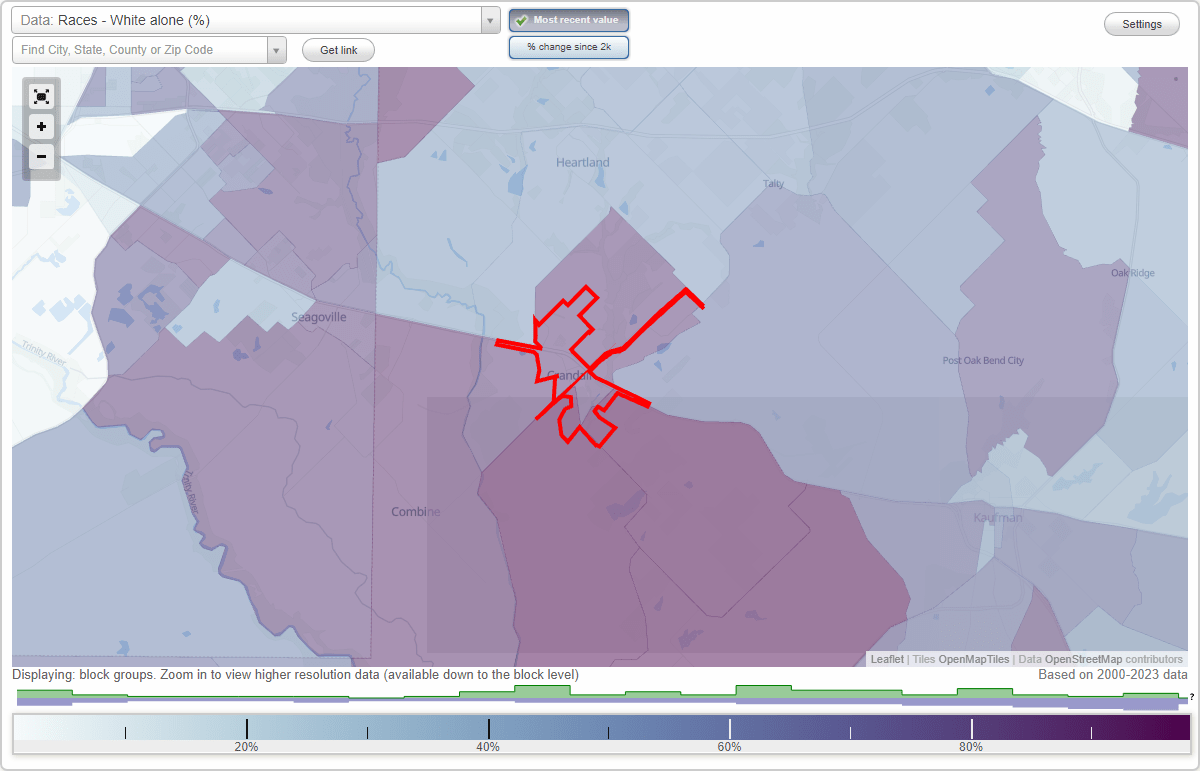Switch to % change since 2k view

tap(568, 46)
